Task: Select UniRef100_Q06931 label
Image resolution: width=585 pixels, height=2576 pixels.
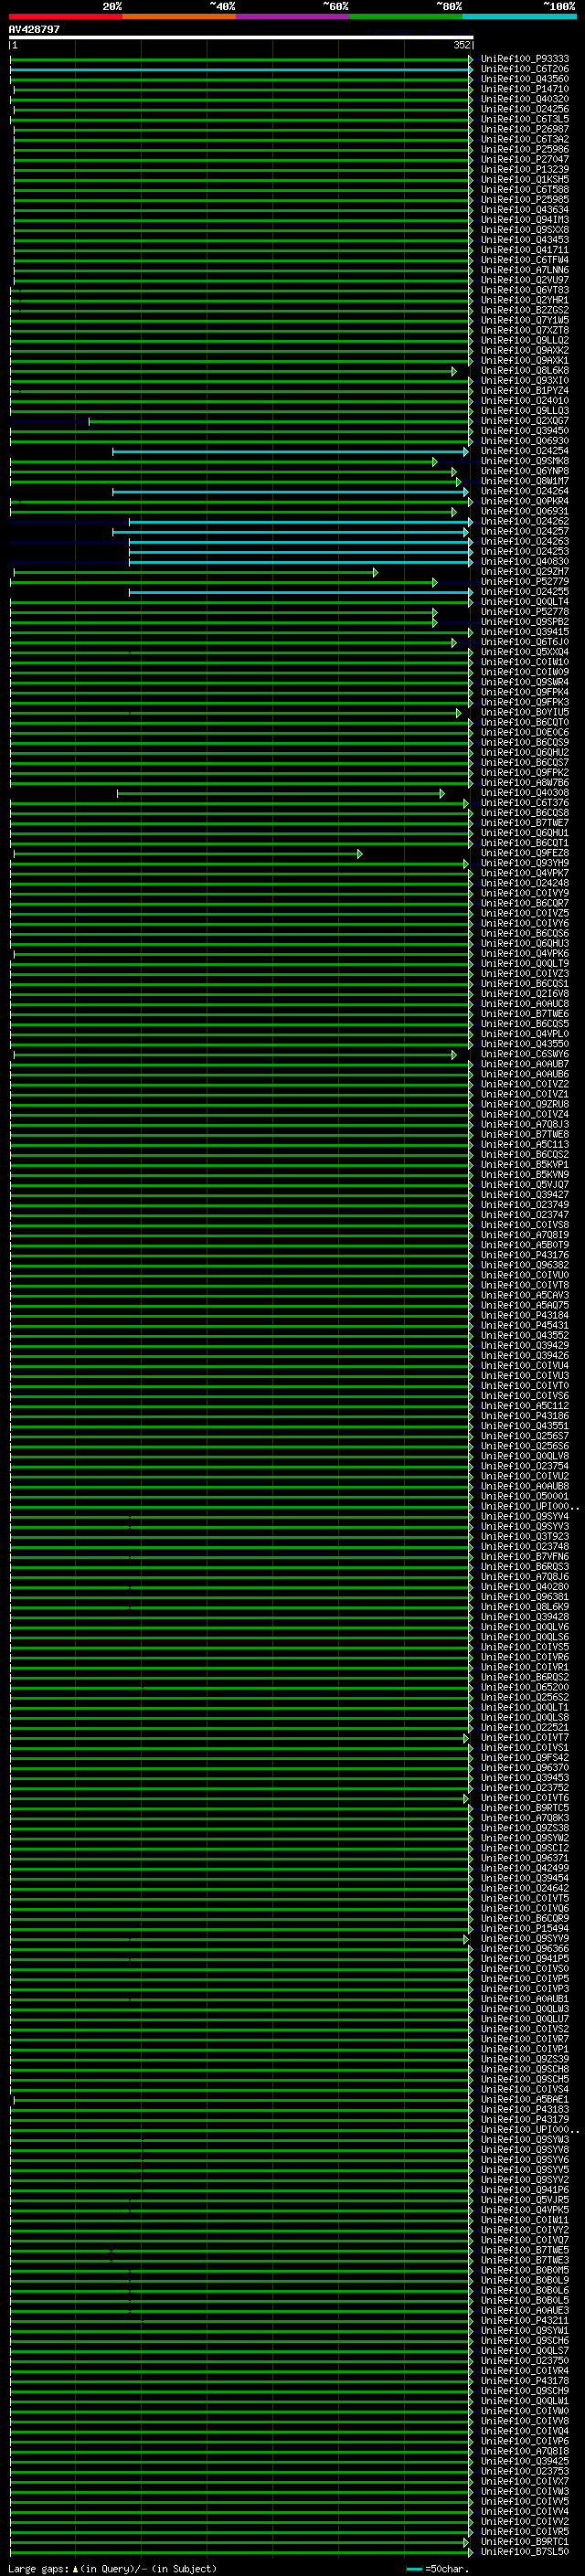Action: (x=525, y=512)
